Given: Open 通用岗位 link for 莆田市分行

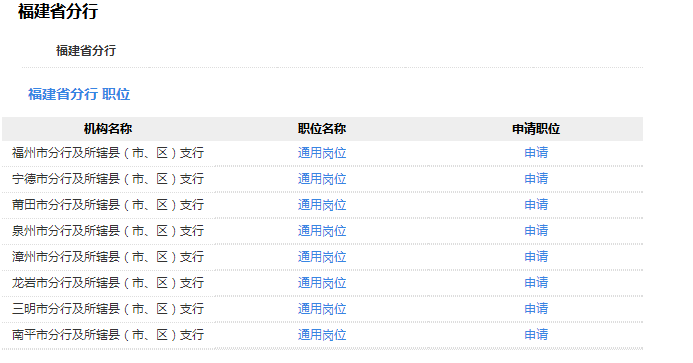Looking at the screenshot, I should click(322, 205).
